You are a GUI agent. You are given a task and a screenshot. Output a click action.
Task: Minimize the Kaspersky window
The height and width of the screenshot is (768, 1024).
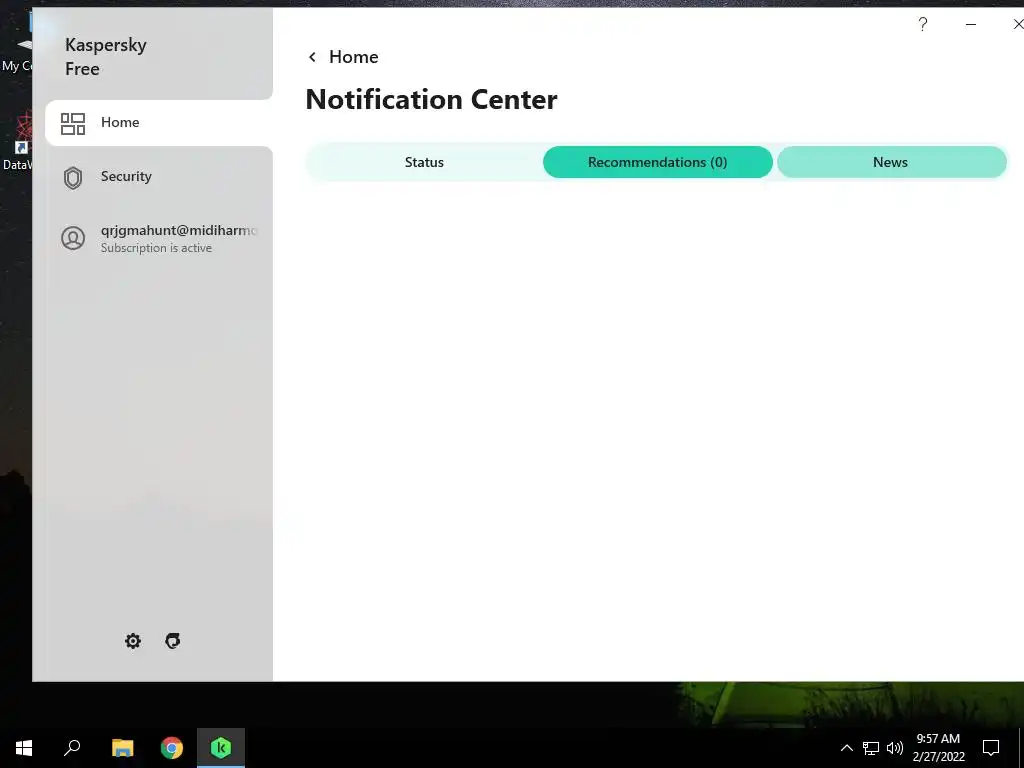click(971, 25)
